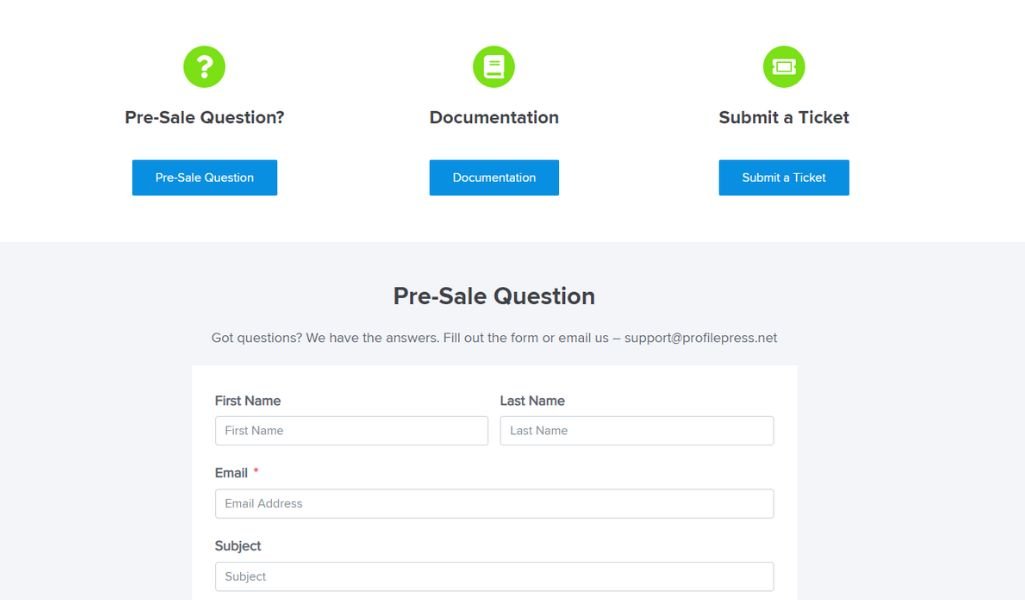
Task: Click the large "Pre-Sale Question" form title
Action: [494, 296]
